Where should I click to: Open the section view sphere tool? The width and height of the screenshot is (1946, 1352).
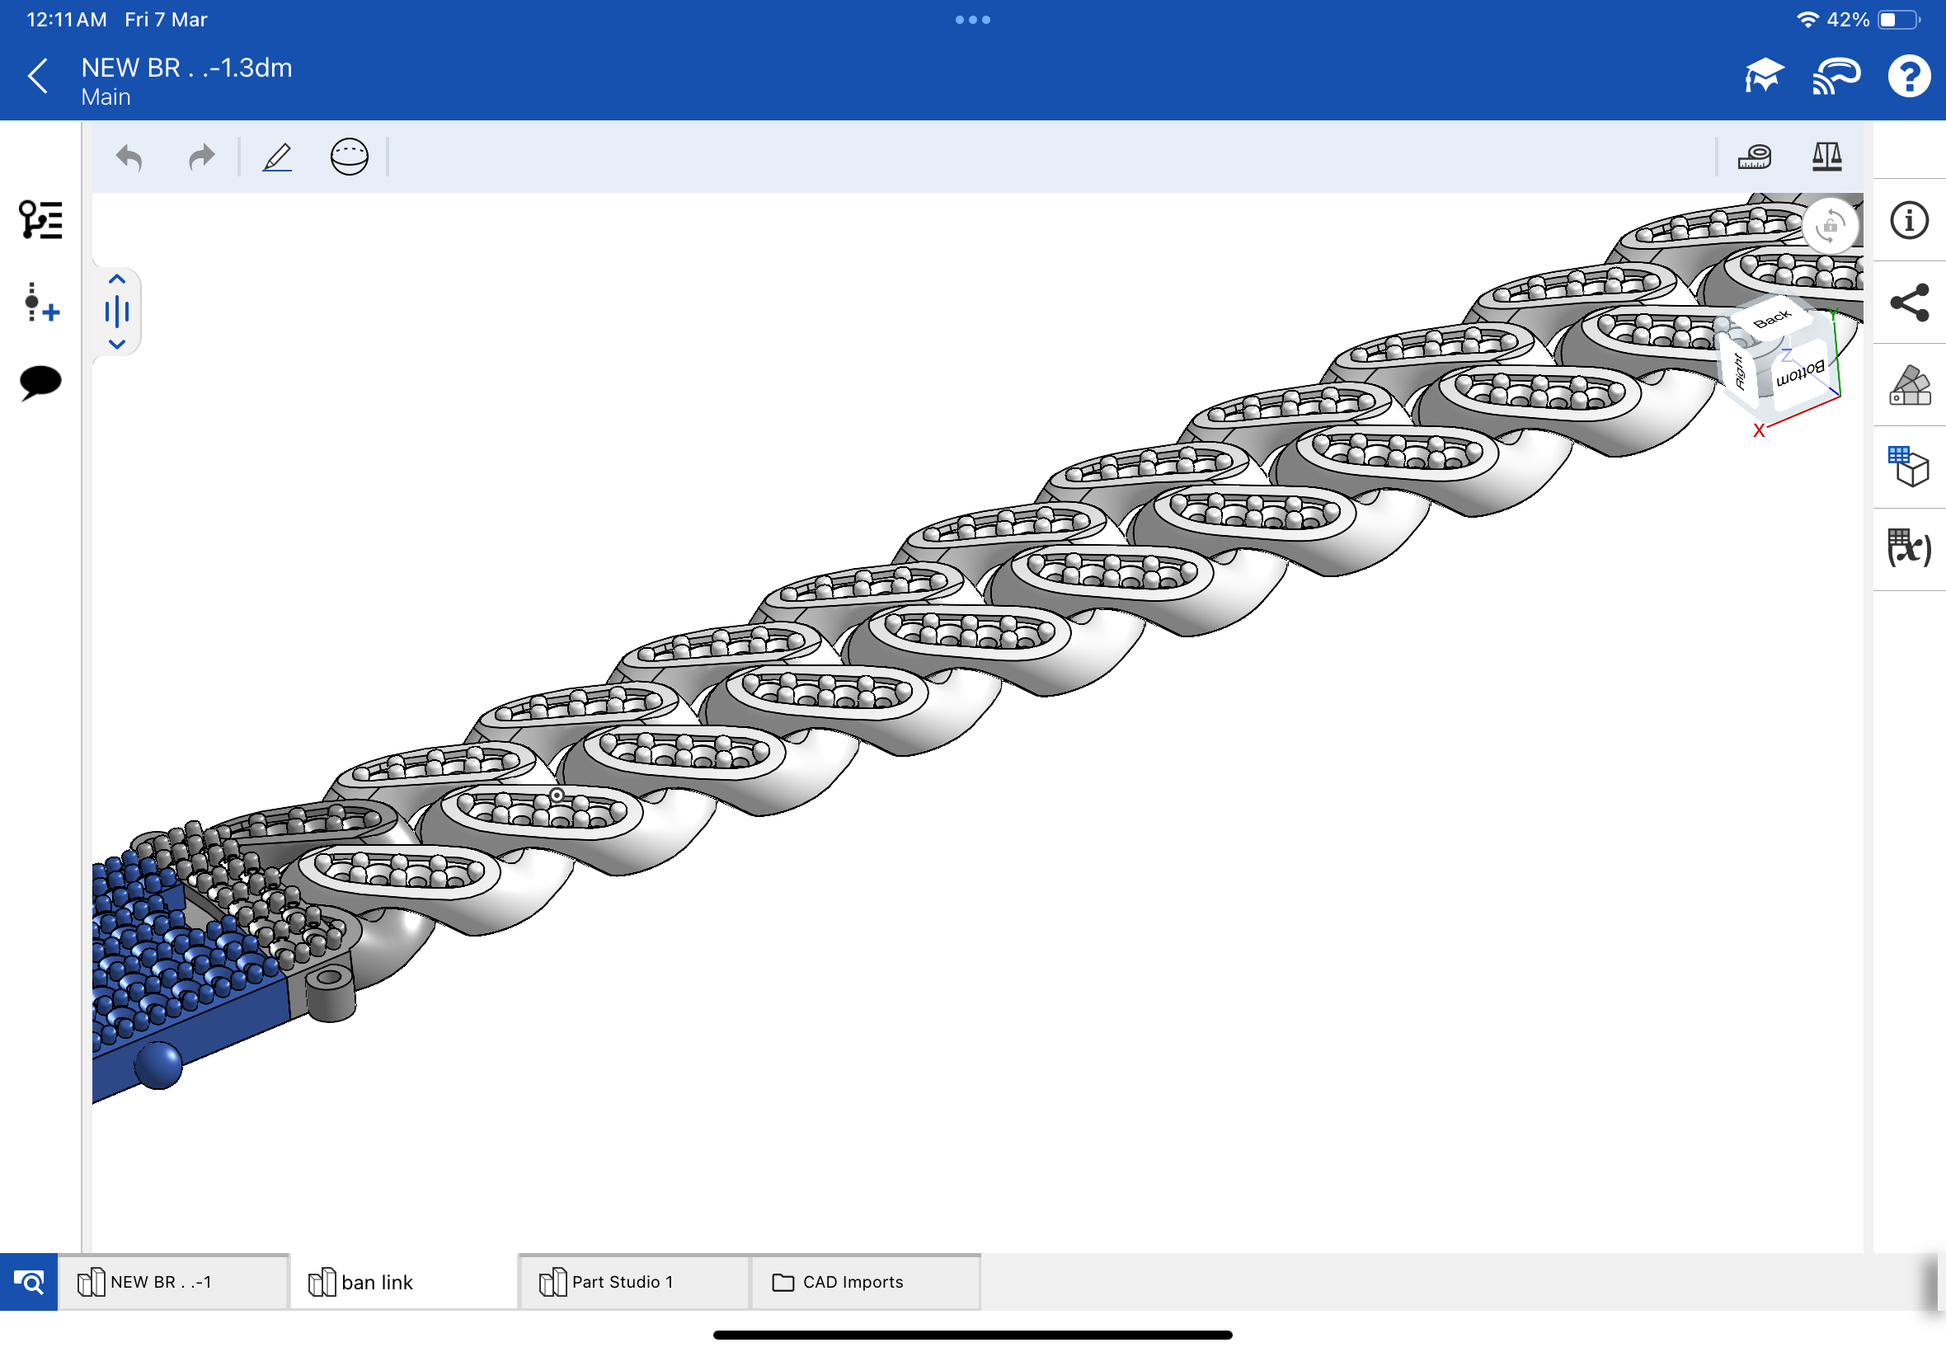pyautogui.click(x=349, y=157)
